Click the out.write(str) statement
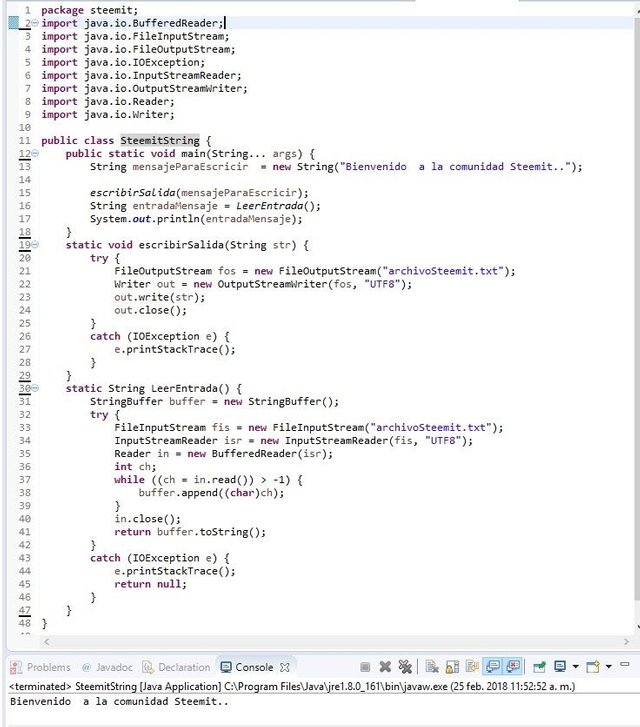Image resolution: width=640 pixels, height=727 pixels. coord(160,297)
